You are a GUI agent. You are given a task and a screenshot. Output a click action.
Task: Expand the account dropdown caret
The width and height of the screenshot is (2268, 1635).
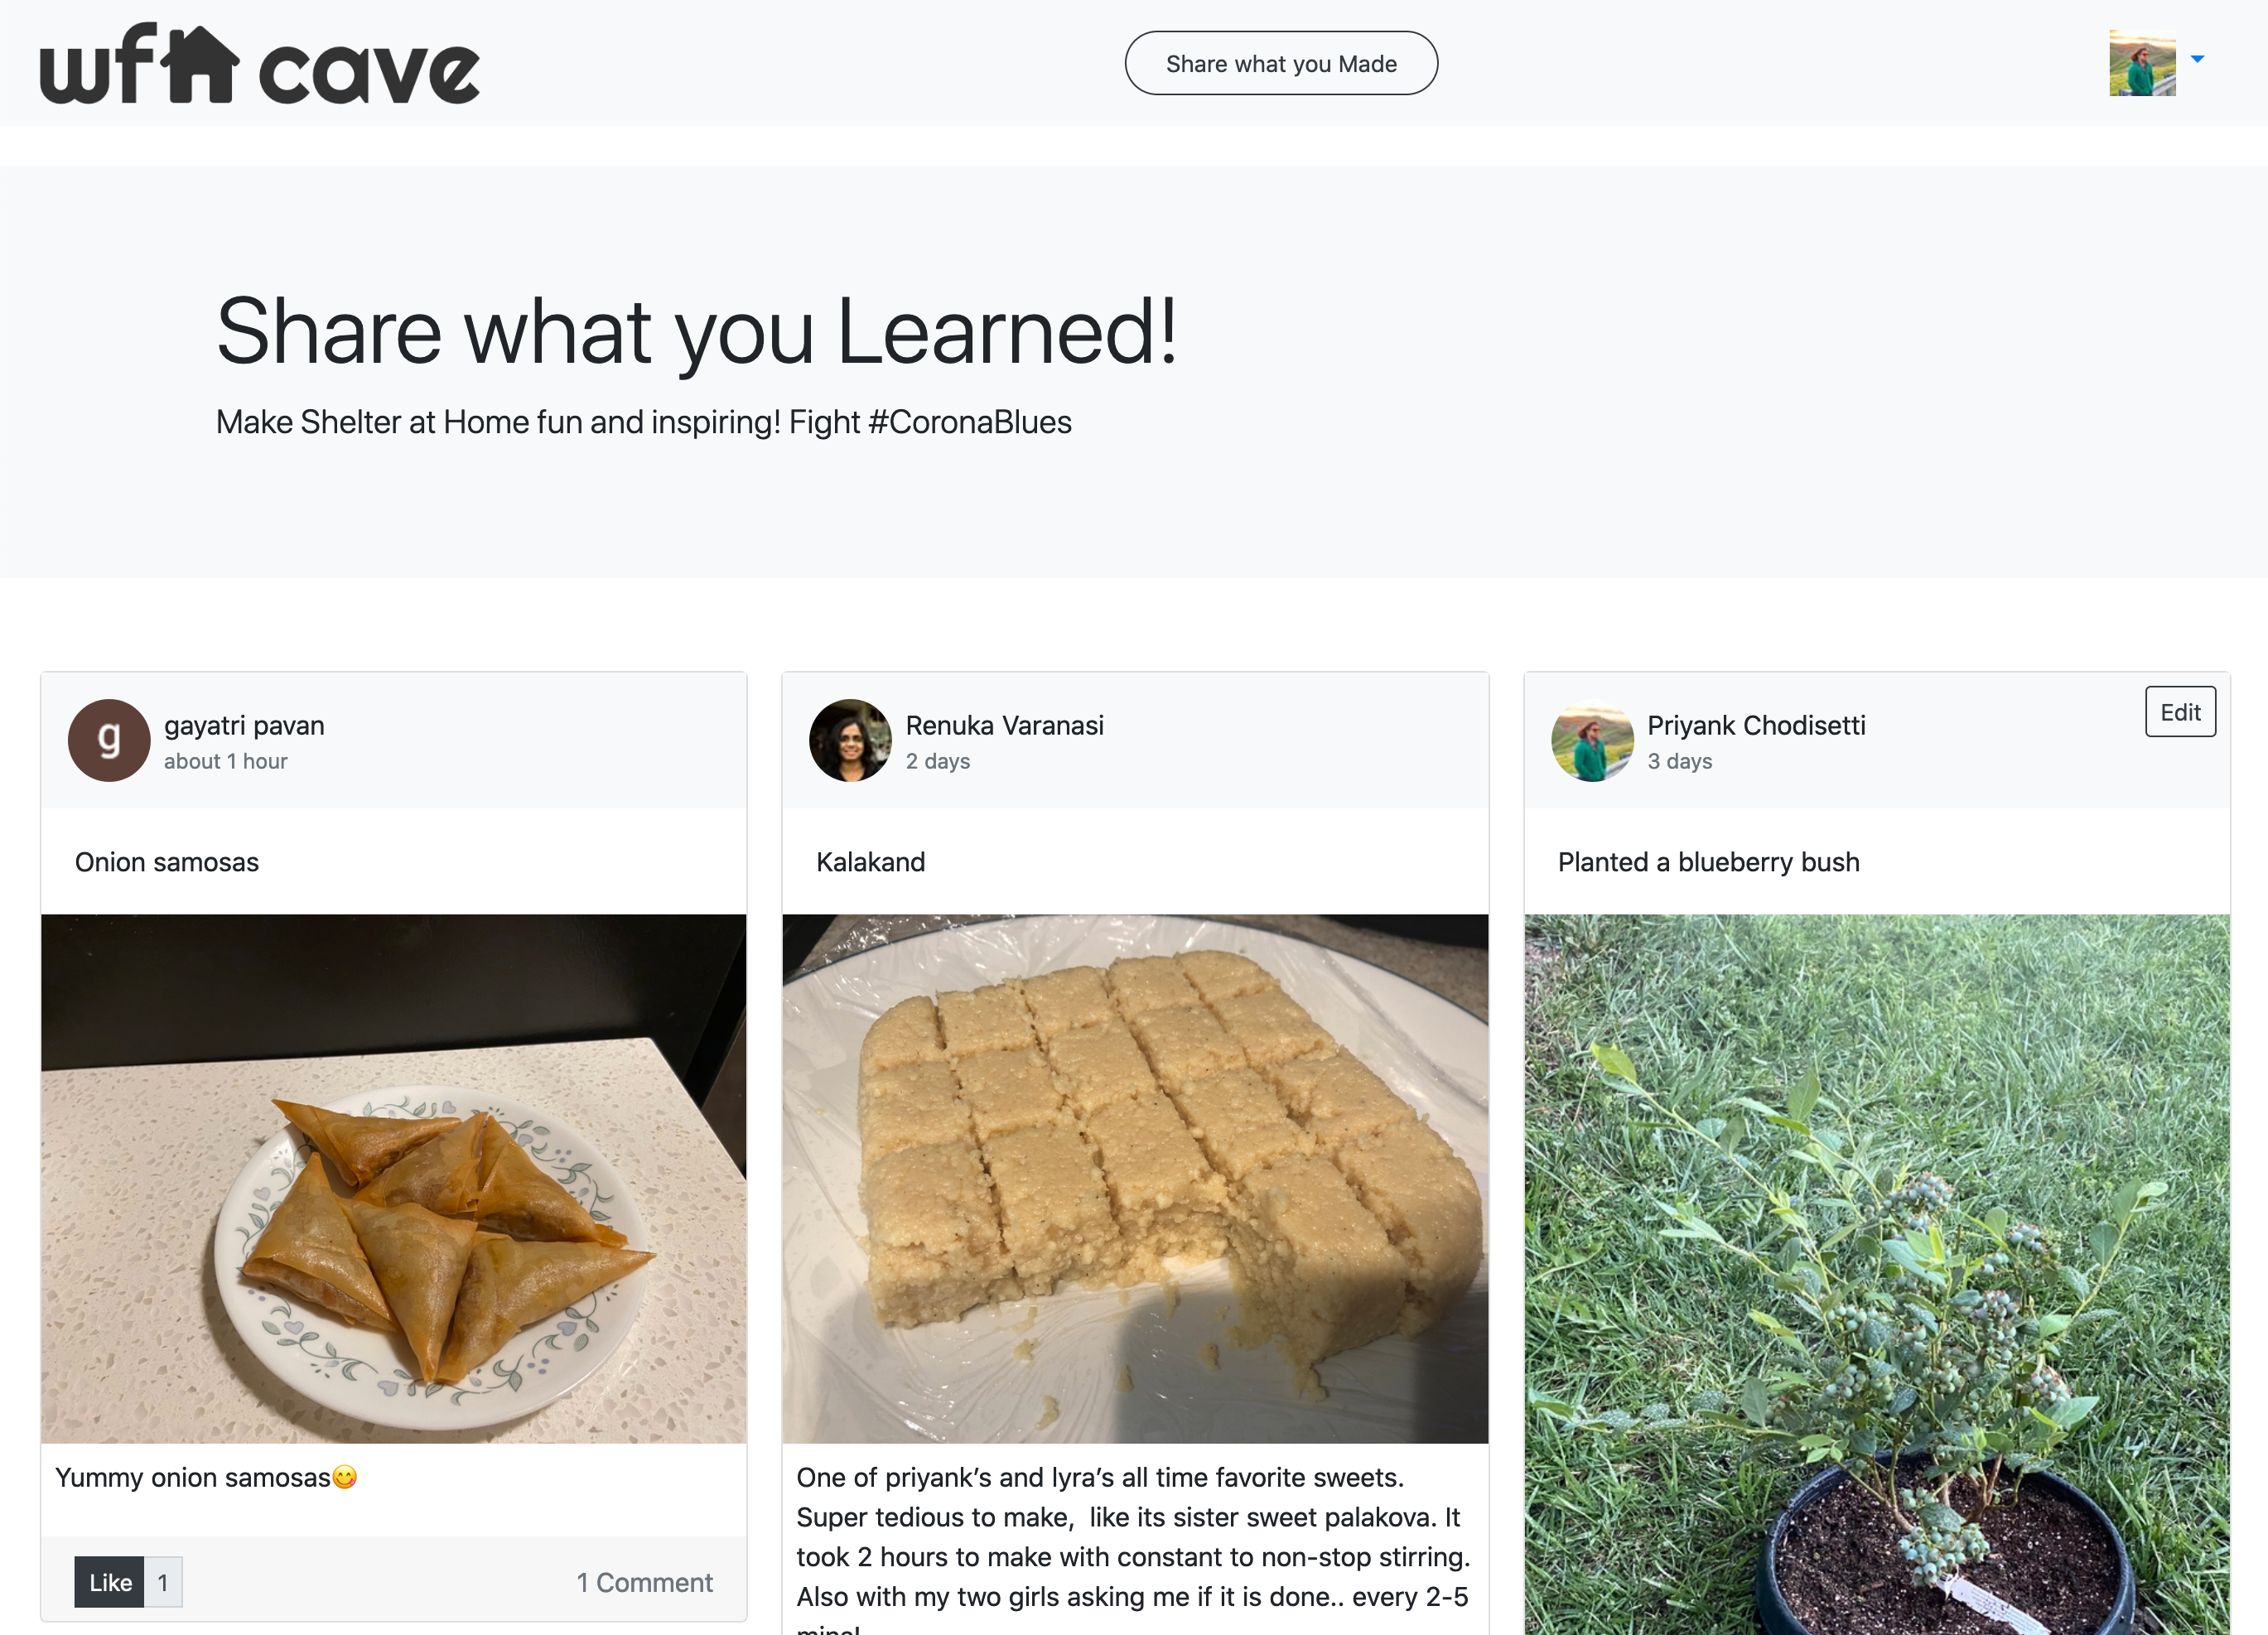pos(2197,59)
